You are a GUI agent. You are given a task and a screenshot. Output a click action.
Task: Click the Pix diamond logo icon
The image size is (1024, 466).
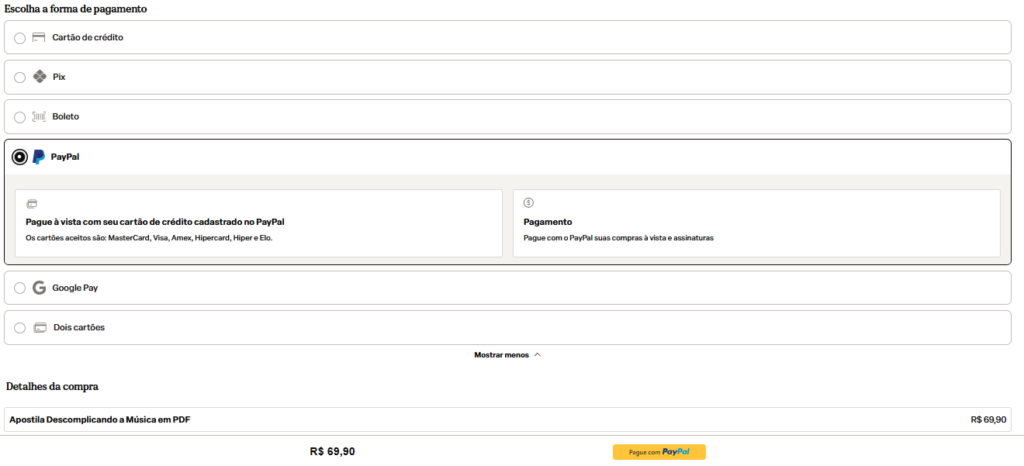39,76
